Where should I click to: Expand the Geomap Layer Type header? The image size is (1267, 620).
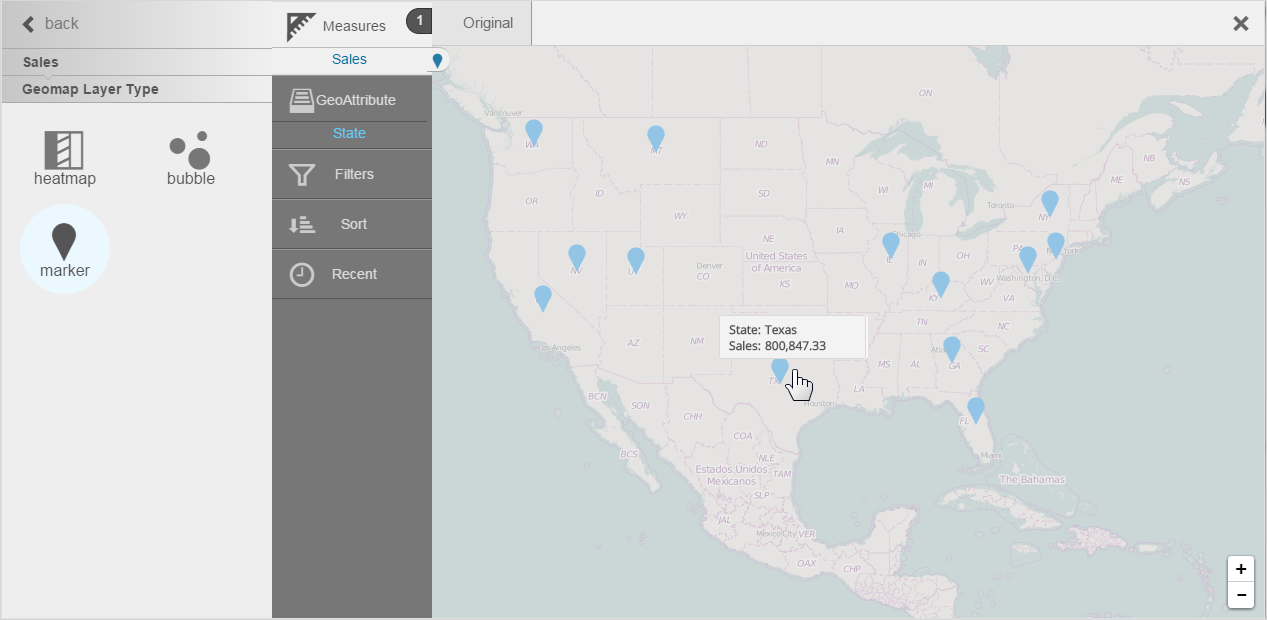pyautogui.click(x=90, y=90)
